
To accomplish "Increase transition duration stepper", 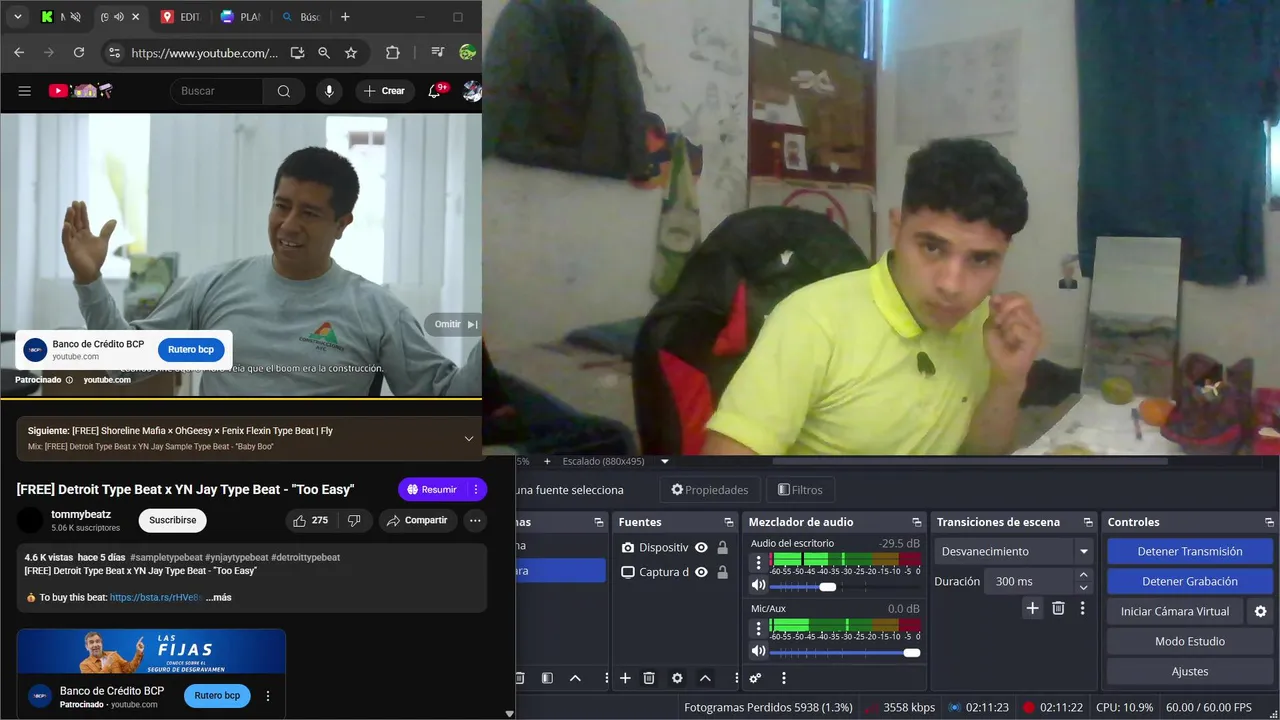I will [1083, 575].
